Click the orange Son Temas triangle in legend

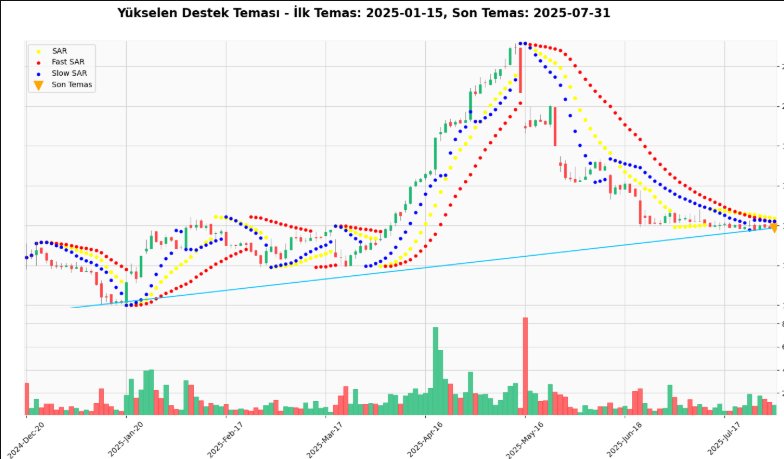click(38, 86)
